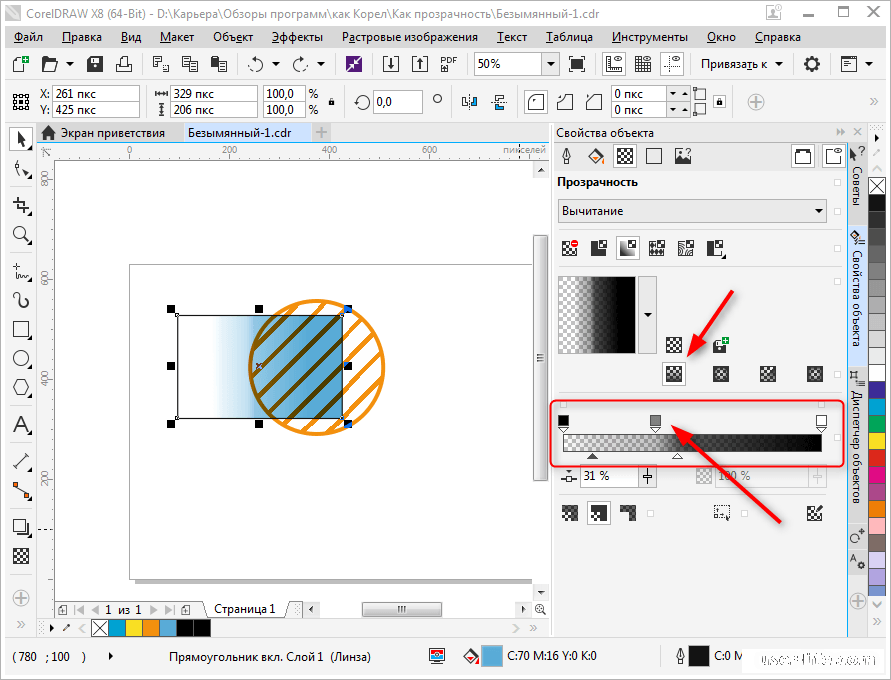This screenshot has height=680, width=891.
Task: Select the conical fountain transparency button
Action: point(768,374)
